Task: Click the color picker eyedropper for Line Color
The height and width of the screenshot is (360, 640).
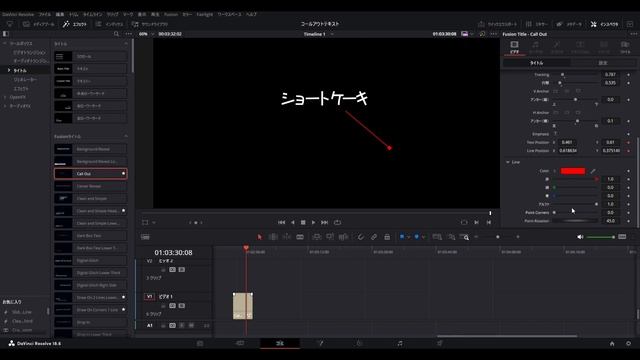Action: point(593,171)
